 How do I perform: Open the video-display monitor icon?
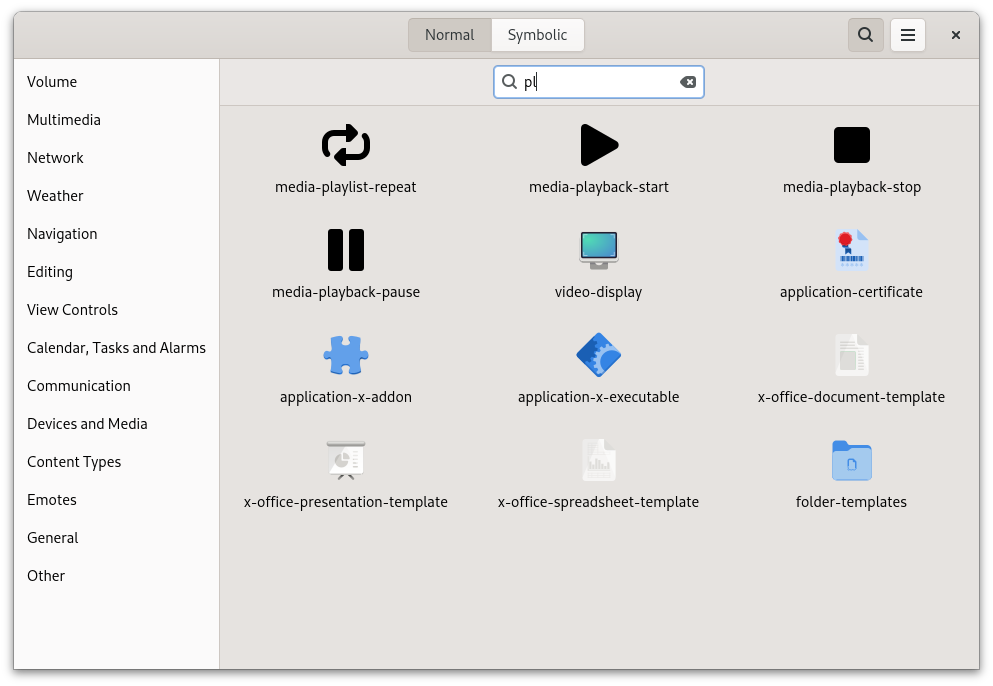coord(598,250)
